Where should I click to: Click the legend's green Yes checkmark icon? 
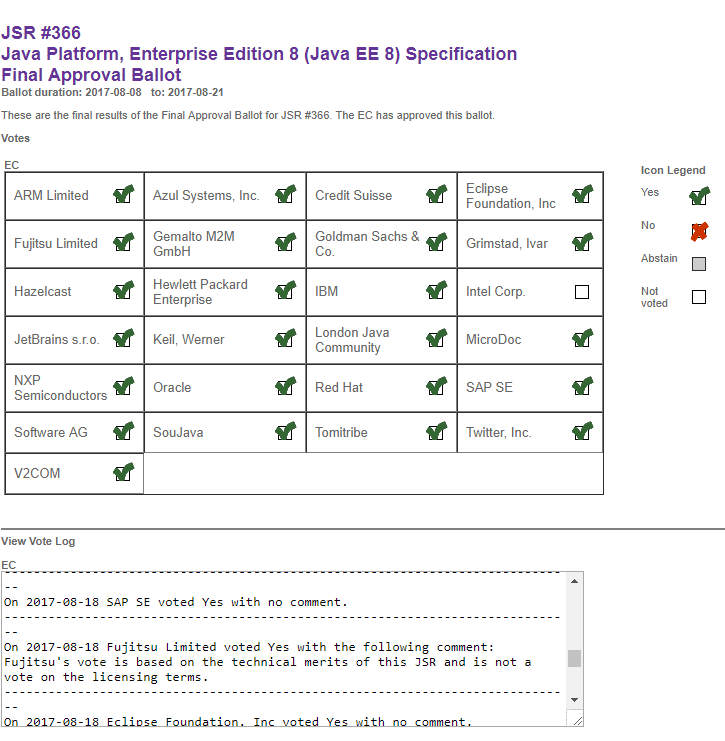click(x=699, y=196)
